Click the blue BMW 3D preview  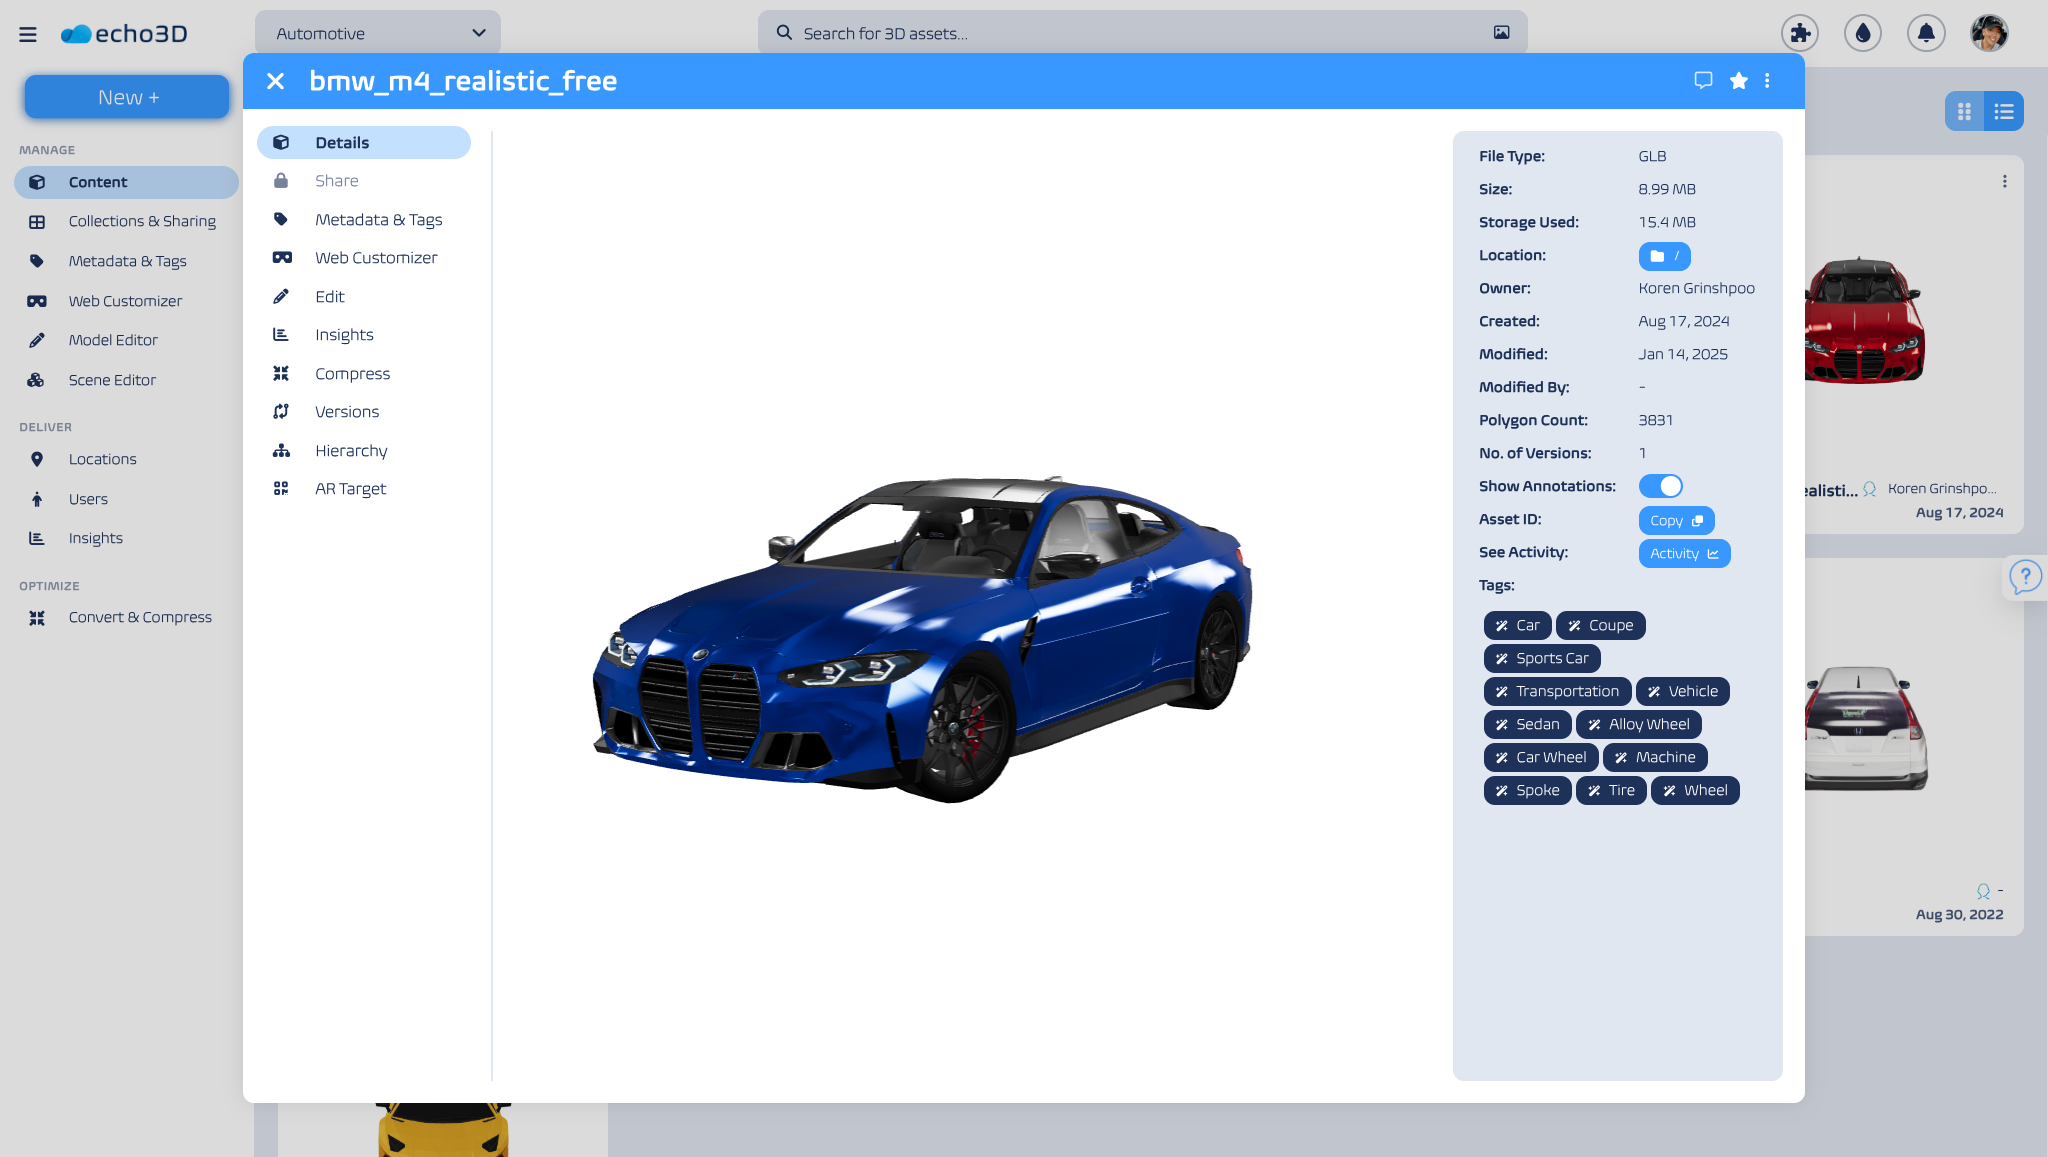point(922,640)
